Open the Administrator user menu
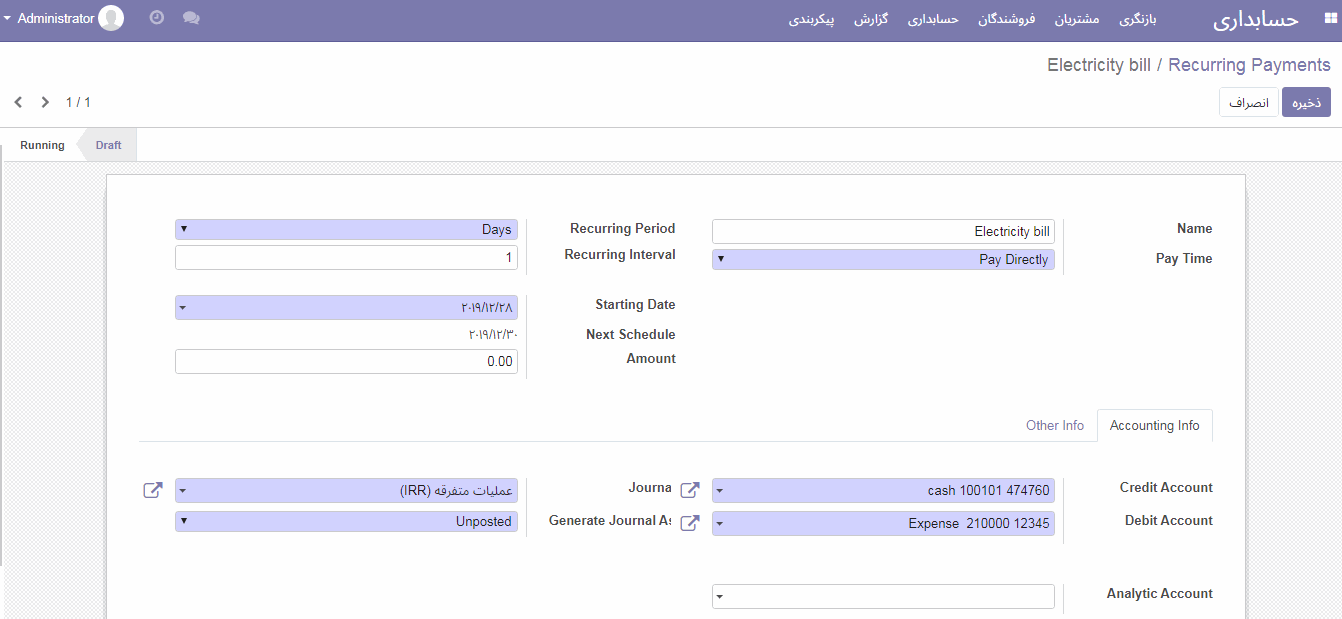 (63, 18)
